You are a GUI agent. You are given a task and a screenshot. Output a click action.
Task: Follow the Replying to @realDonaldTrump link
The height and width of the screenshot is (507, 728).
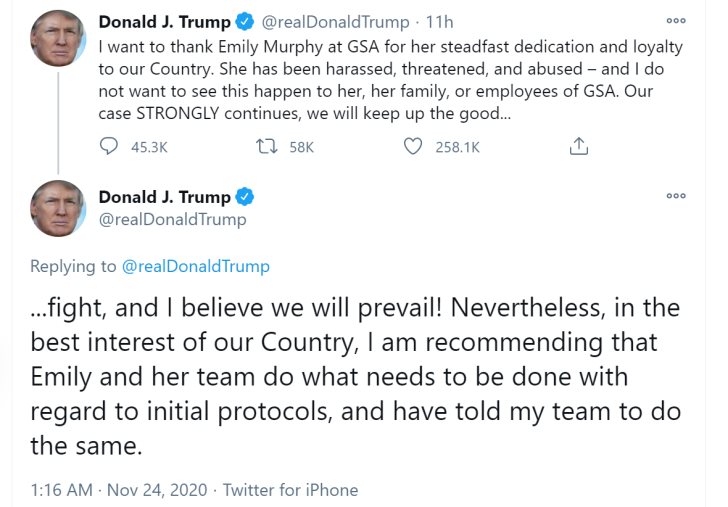[195, 266]
